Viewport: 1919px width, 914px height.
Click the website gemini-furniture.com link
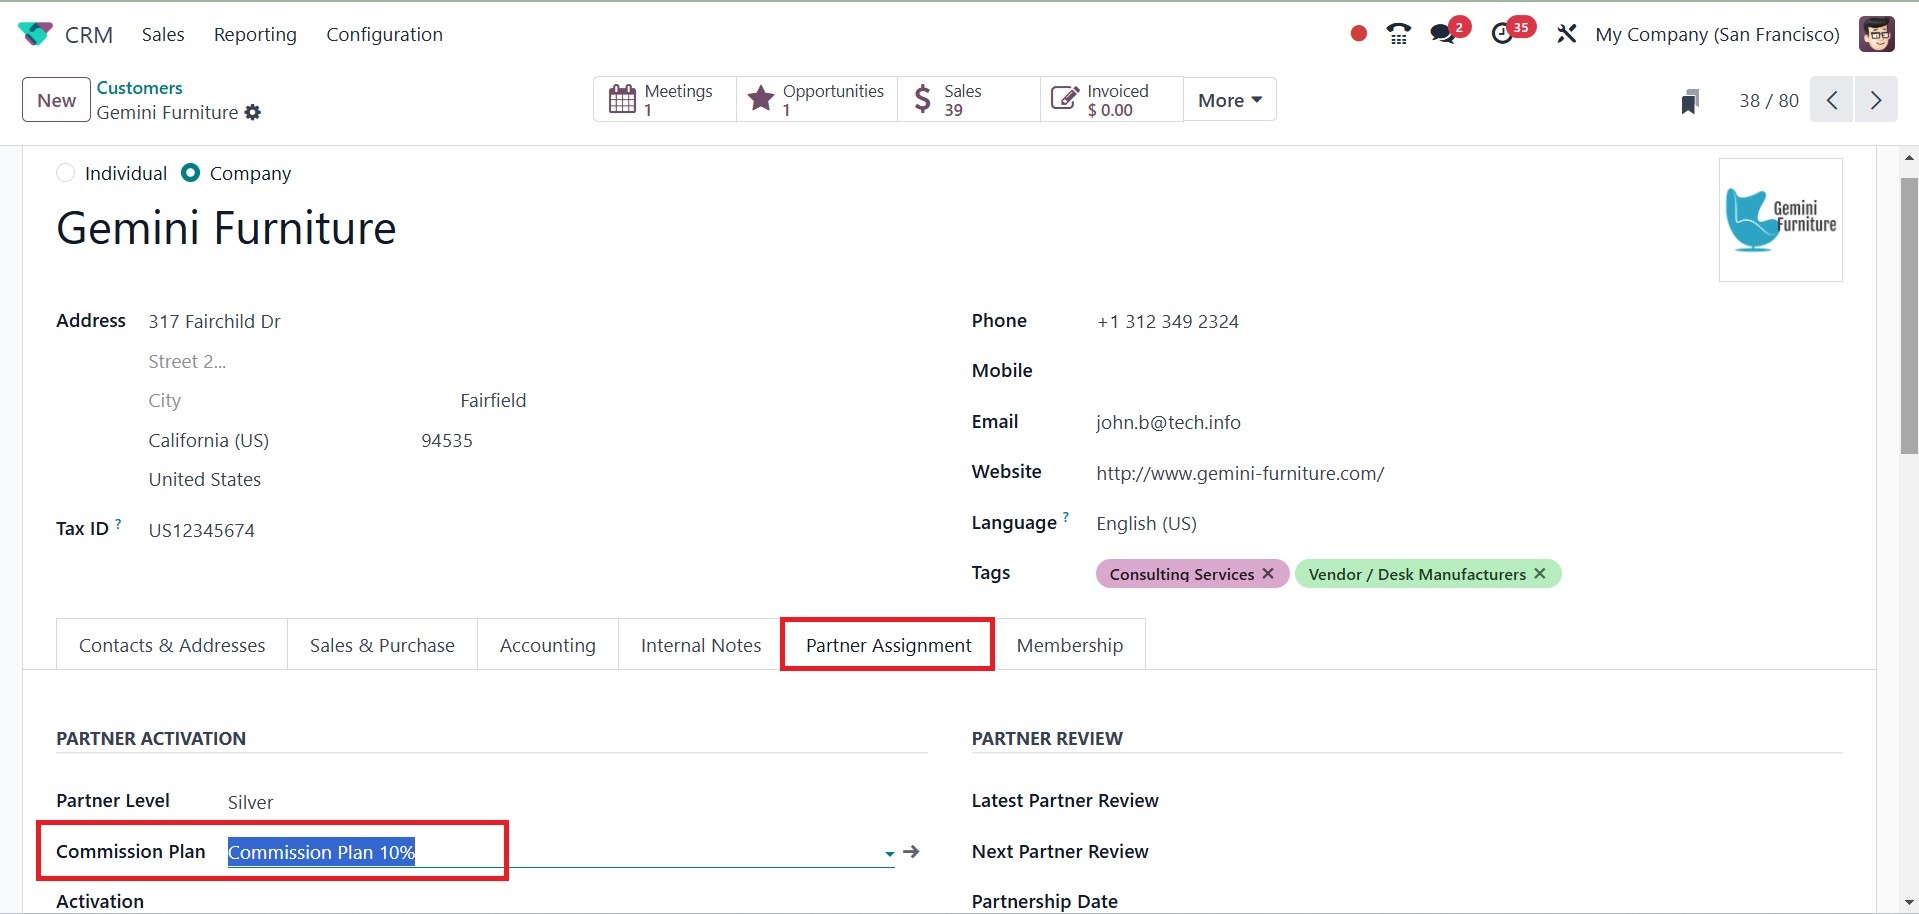[x=1240, y=474]
